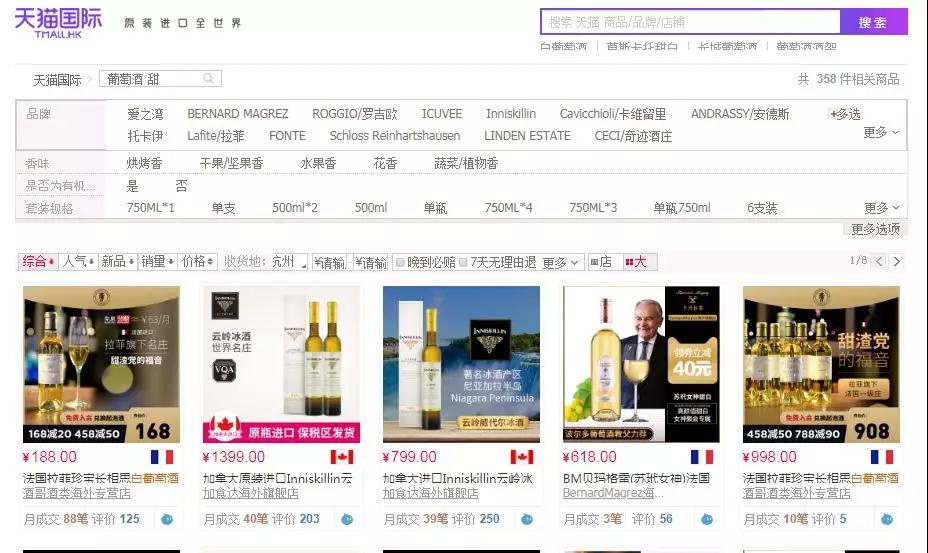Click suggested search 卡城葡萄酒
The width and height of the screenshot is (928, 553).
pyautogui.click(x=727, y=46)
